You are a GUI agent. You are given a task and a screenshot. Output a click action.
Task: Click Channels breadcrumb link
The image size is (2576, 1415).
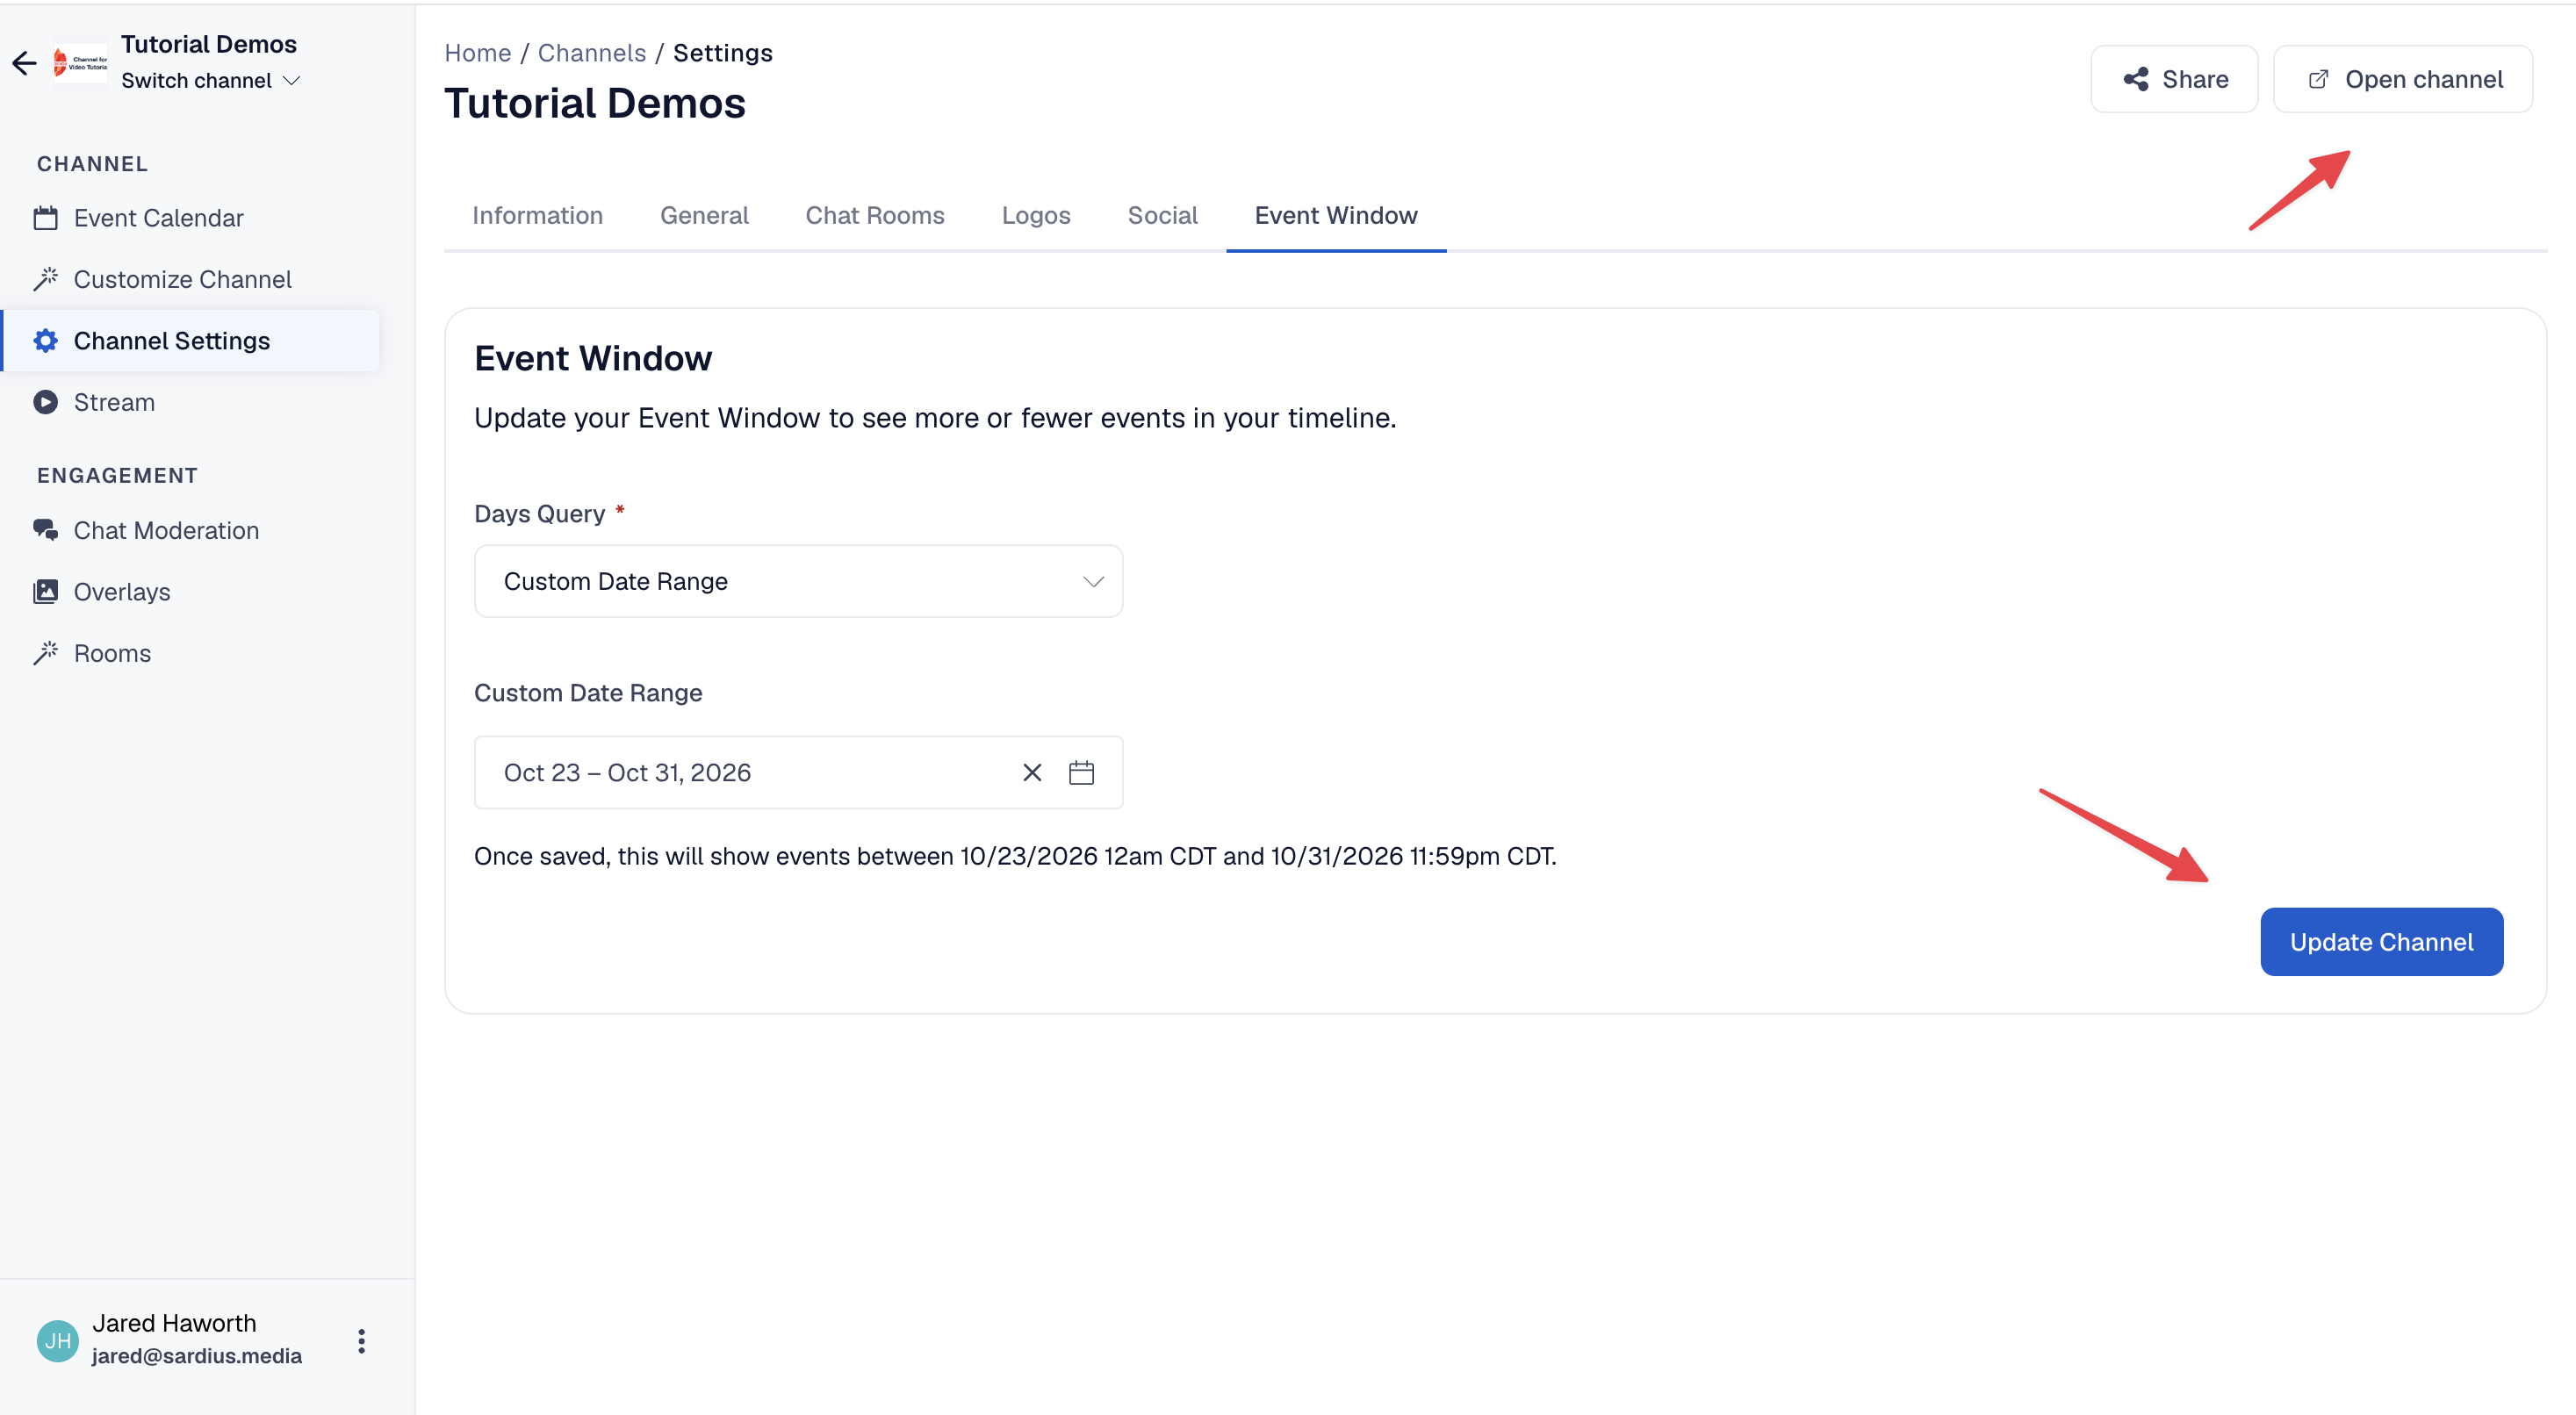(592, 53)
